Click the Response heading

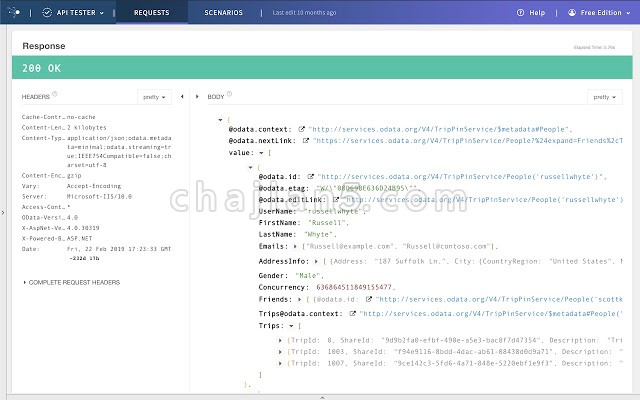[x=44, y=46]
